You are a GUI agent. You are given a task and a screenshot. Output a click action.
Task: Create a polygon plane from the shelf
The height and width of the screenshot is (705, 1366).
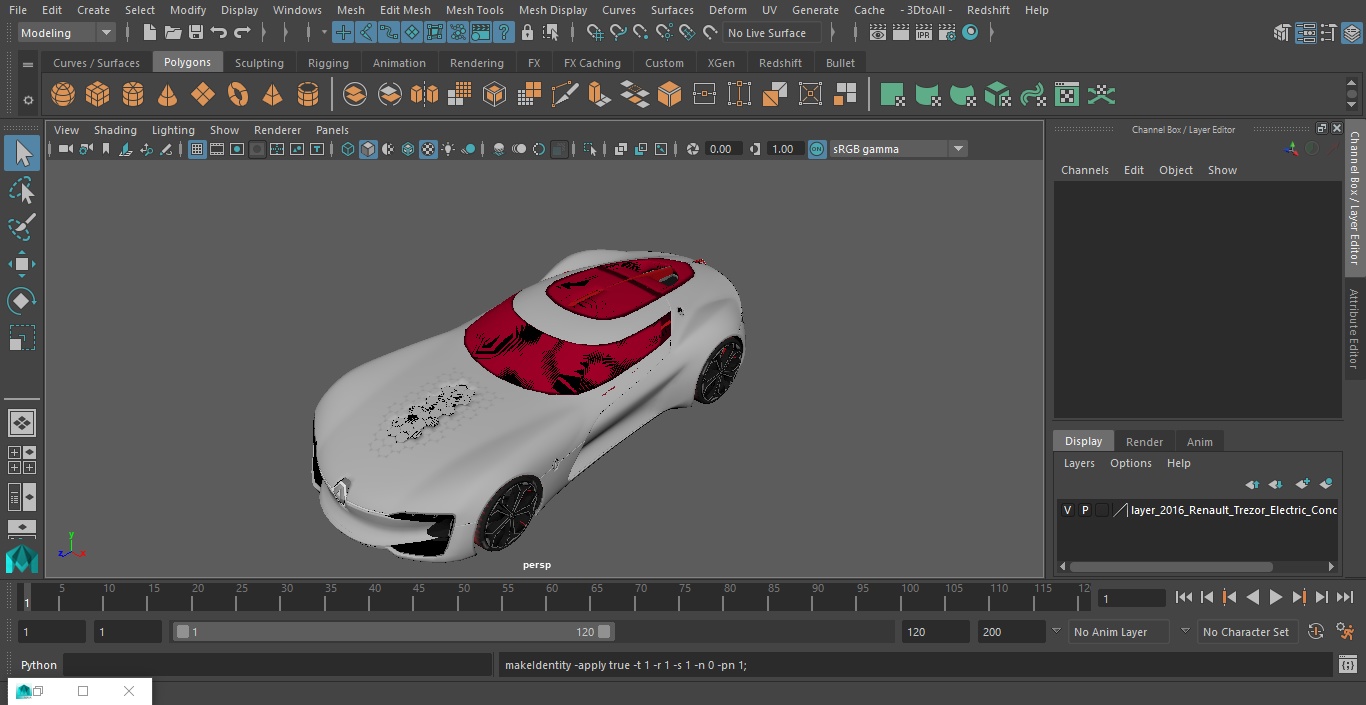click(x=203, y=95)
